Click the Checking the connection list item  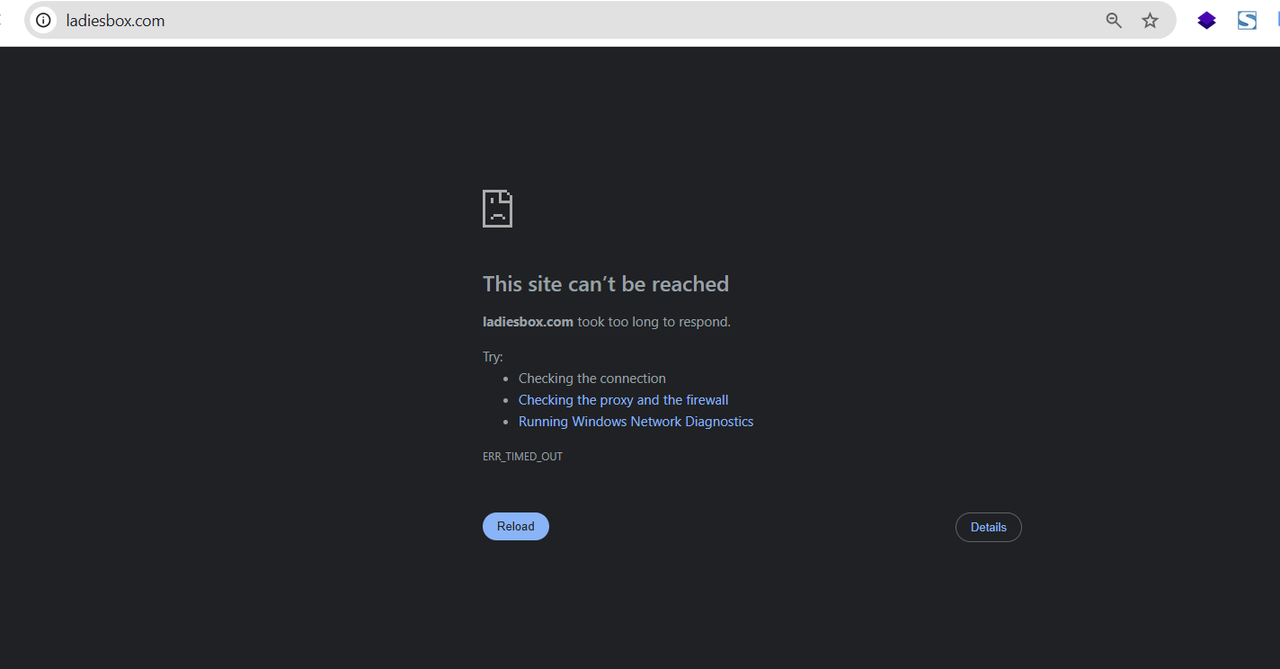592,378
